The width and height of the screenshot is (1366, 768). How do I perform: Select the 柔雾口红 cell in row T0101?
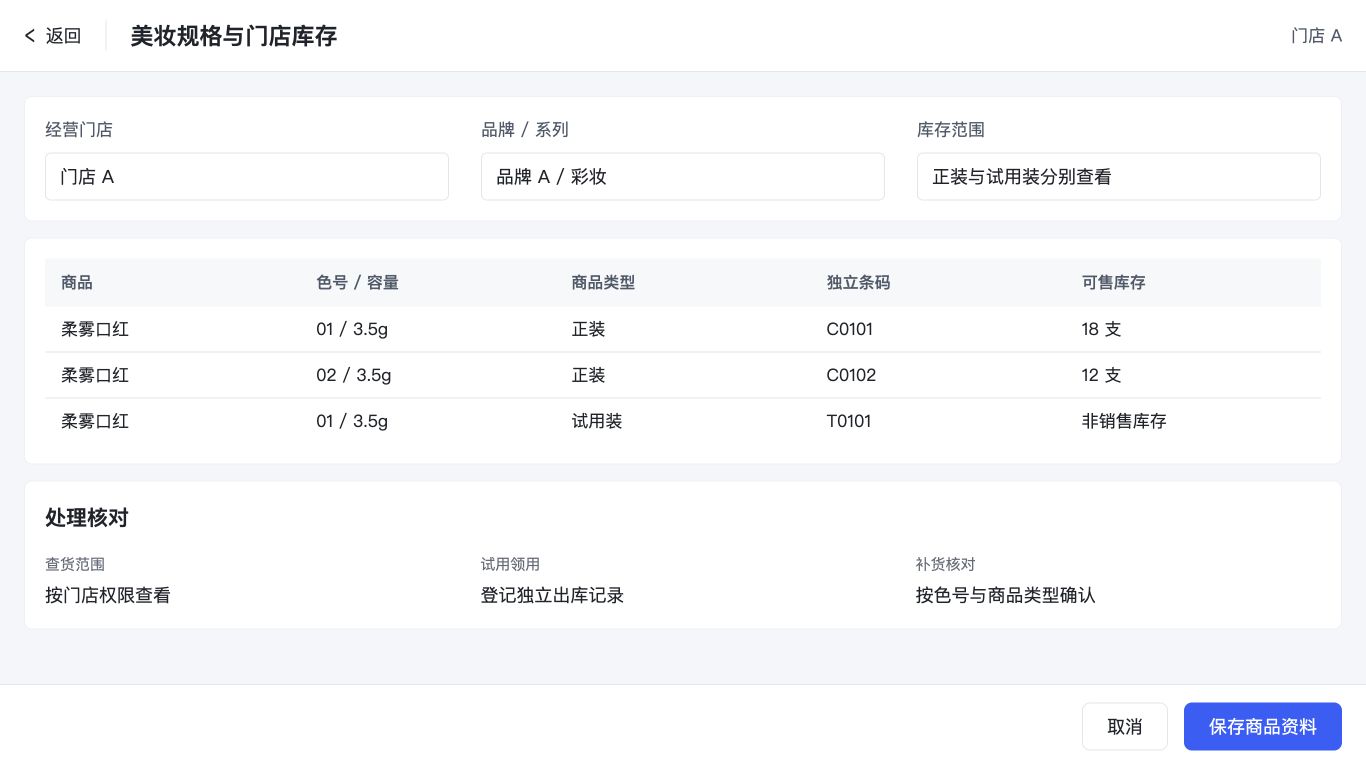(95, 421)
